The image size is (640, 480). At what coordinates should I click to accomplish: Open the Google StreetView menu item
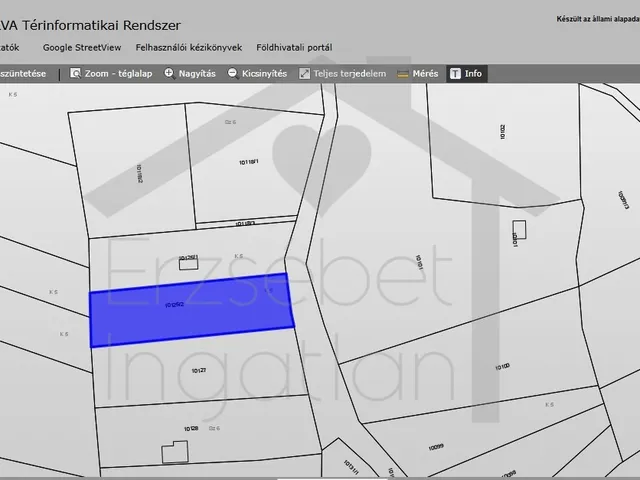(82, 47)
